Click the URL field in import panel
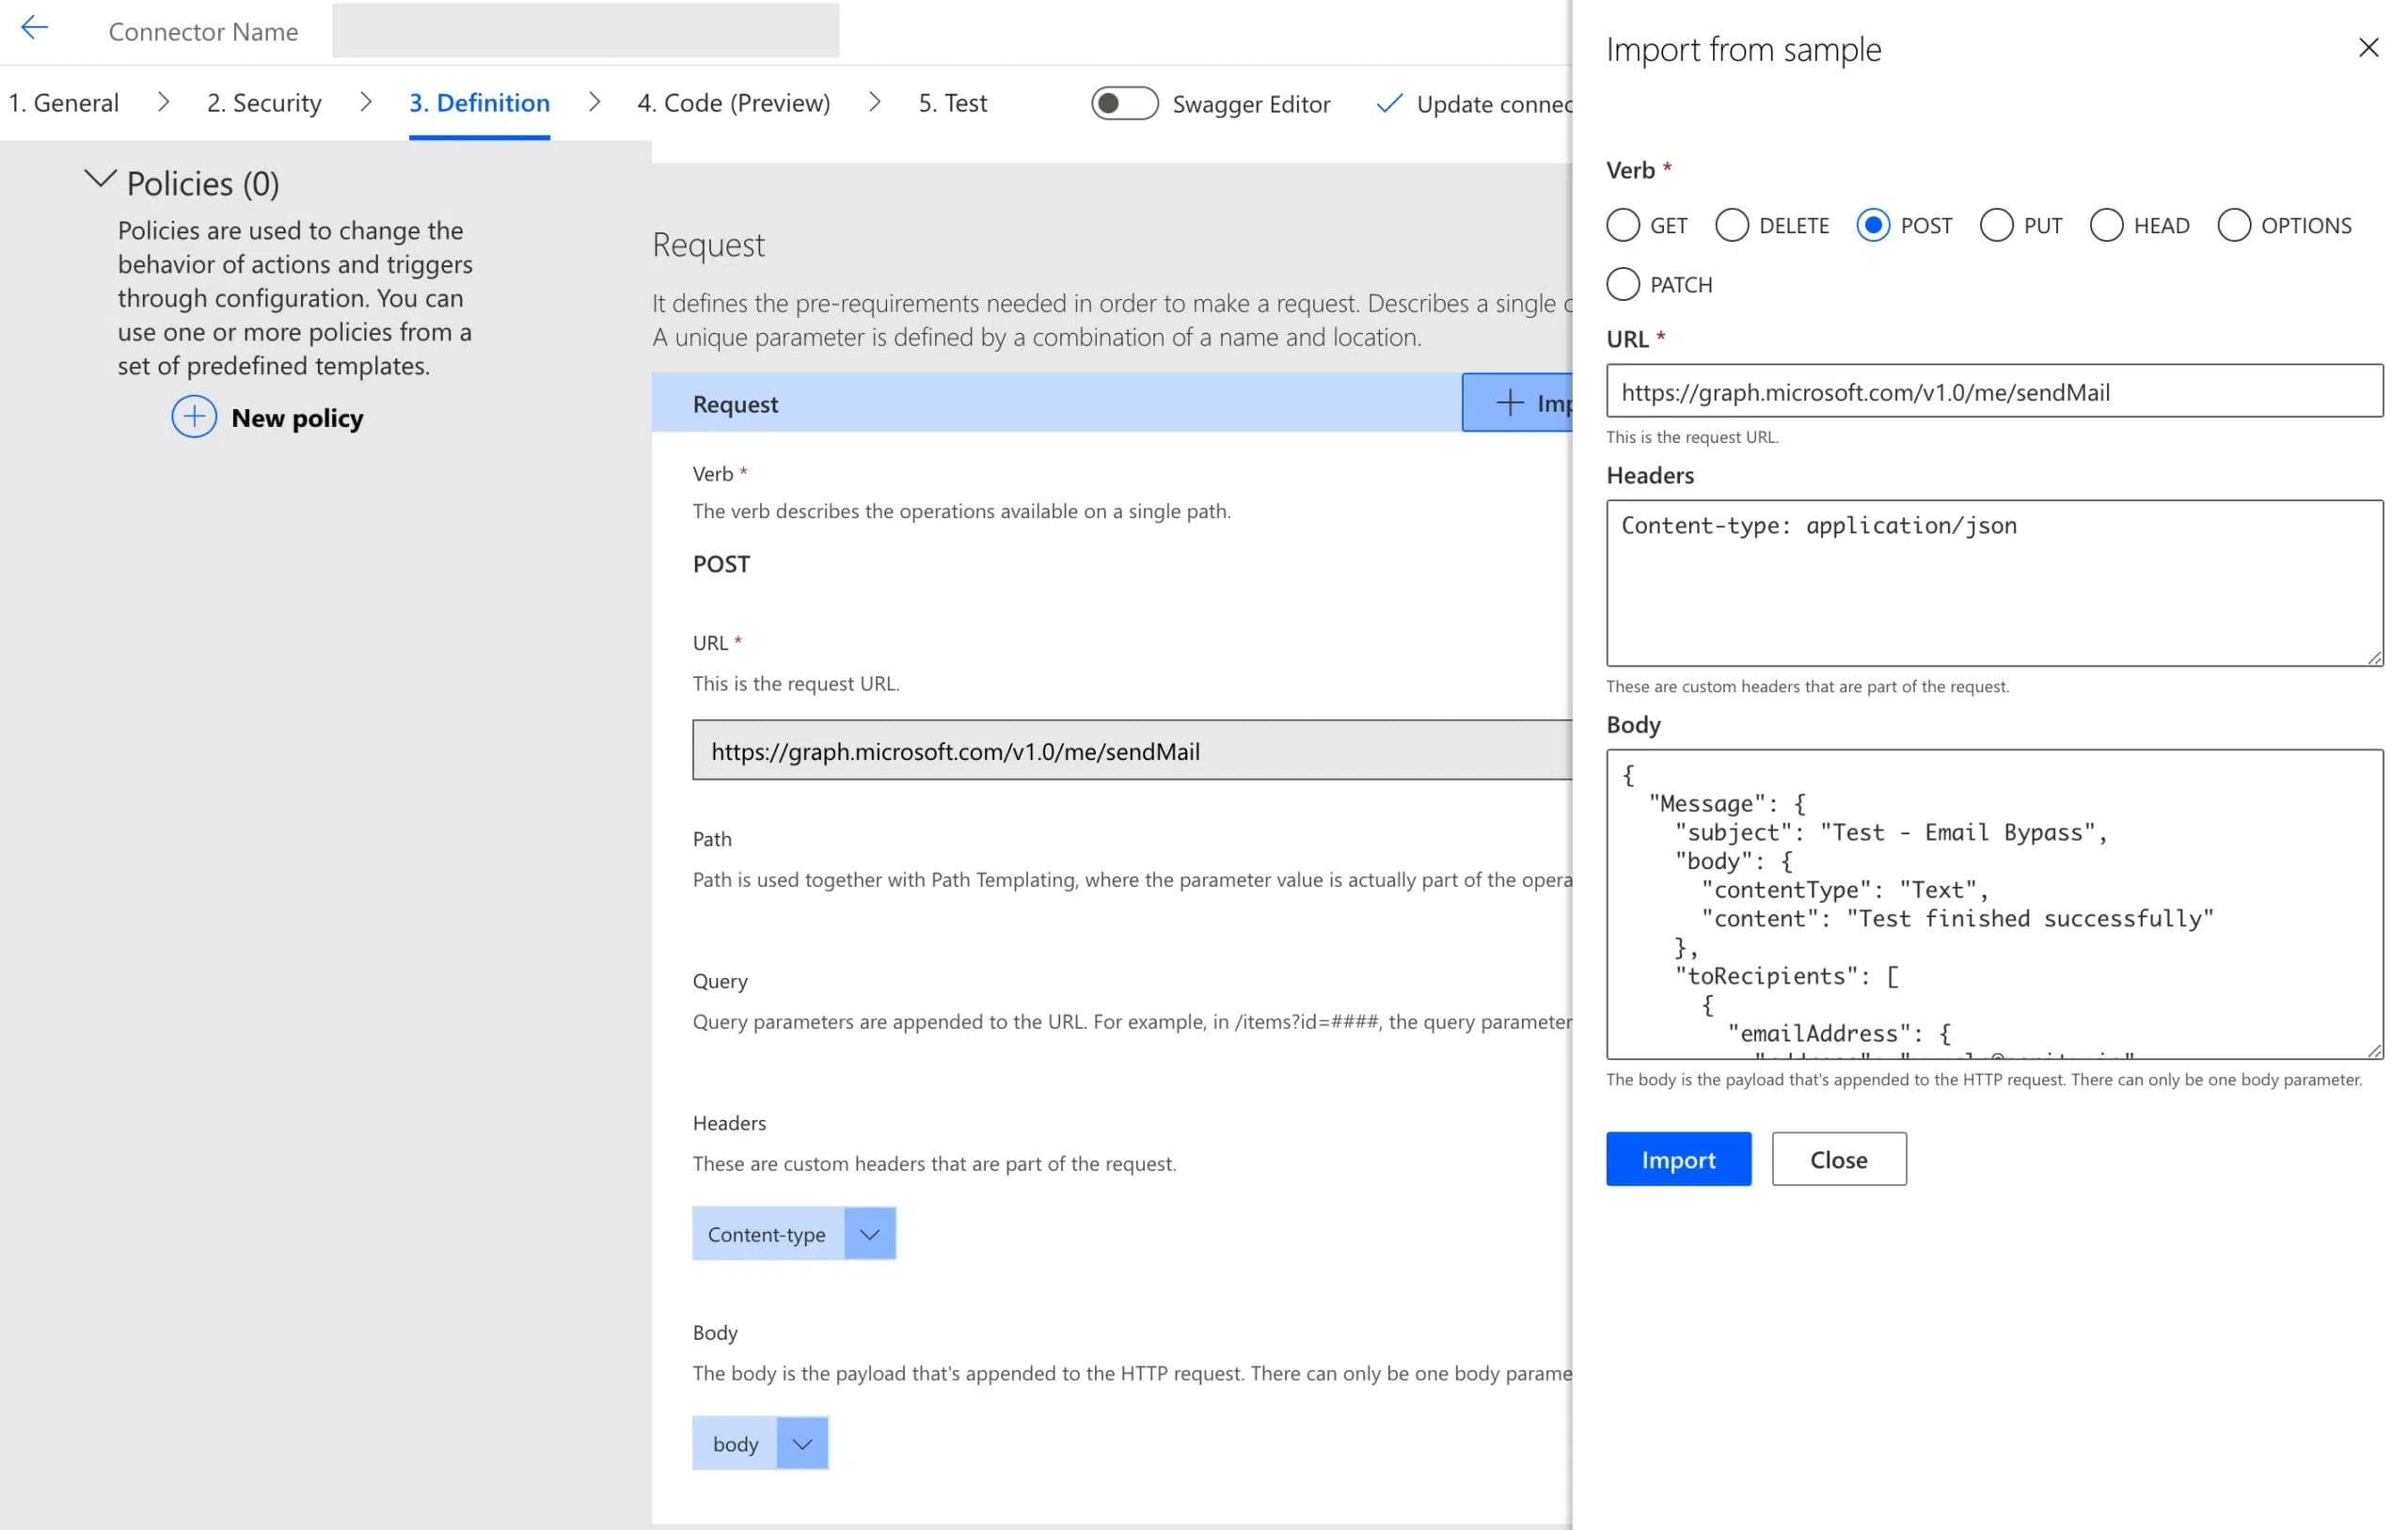Image resolution: width=2408 pixels, height=1530 pixels. [x=1993, y=392]
